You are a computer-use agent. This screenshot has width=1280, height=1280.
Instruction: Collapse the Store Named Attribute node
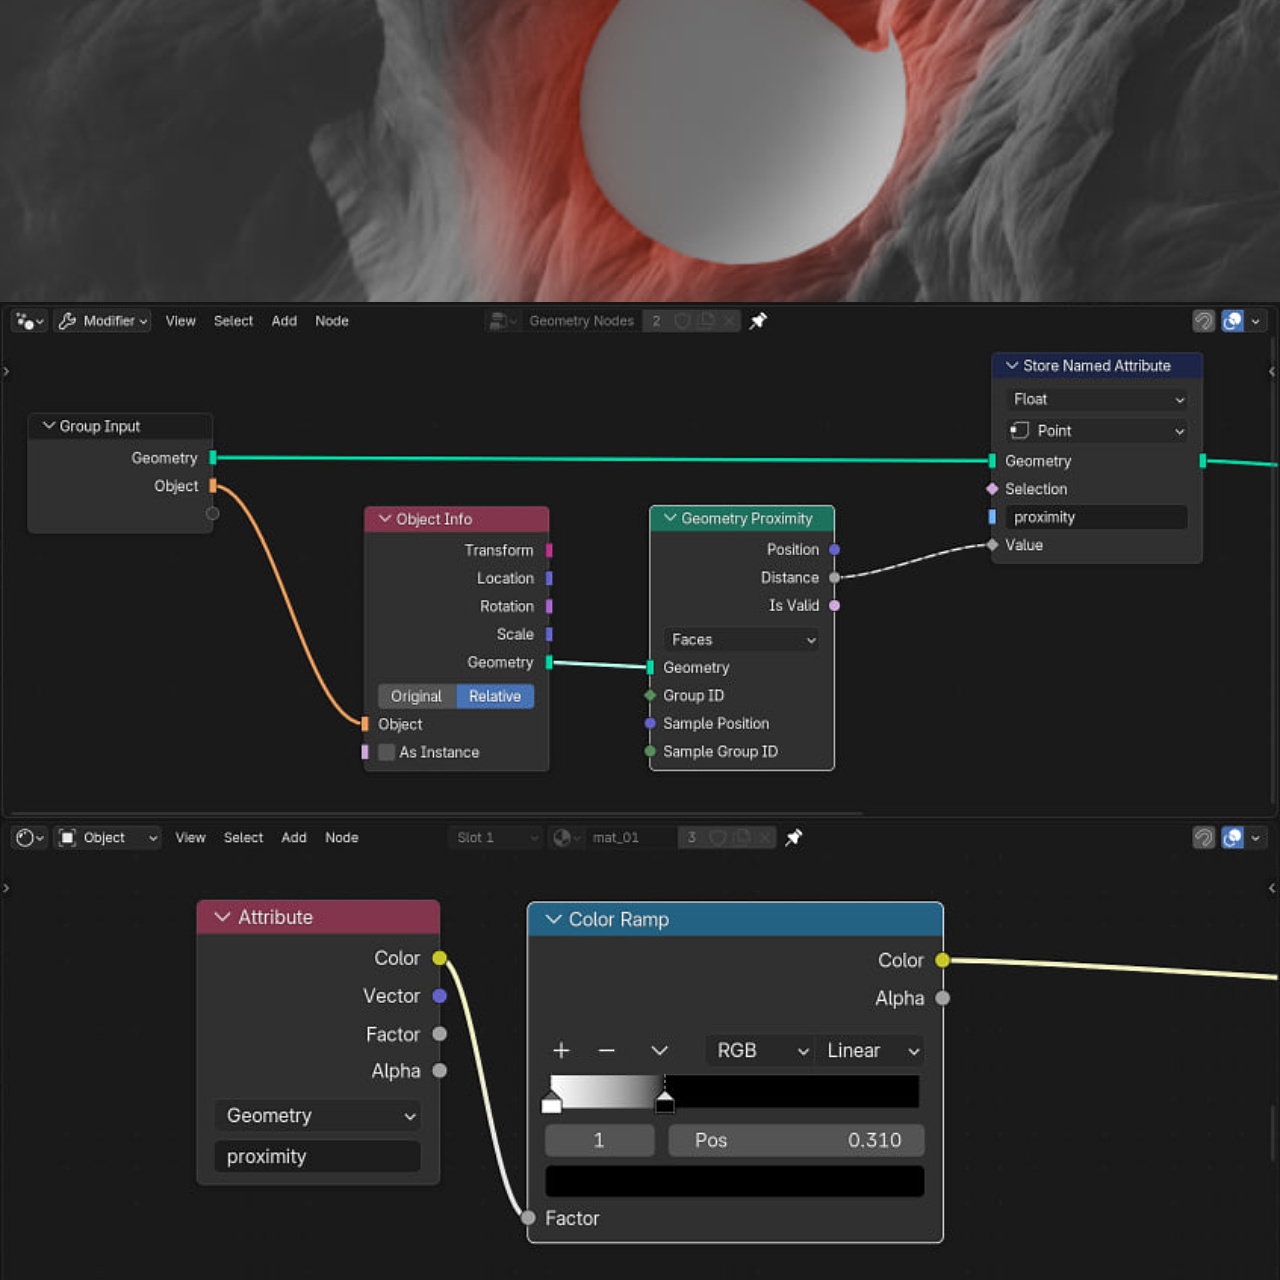tap(1012, 366)
